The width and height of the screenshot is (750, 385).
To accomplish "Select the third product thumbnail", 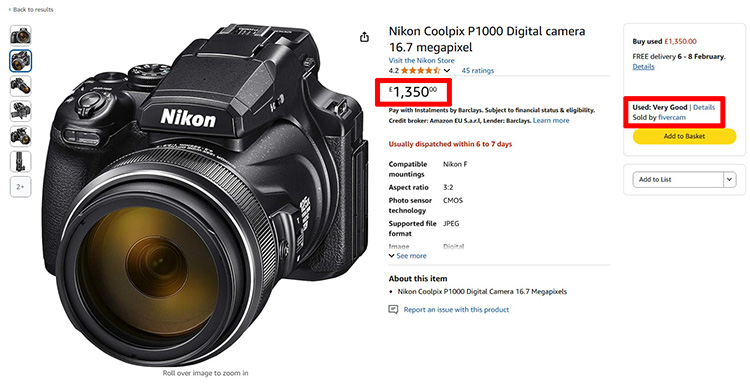I will pos(21,86).
